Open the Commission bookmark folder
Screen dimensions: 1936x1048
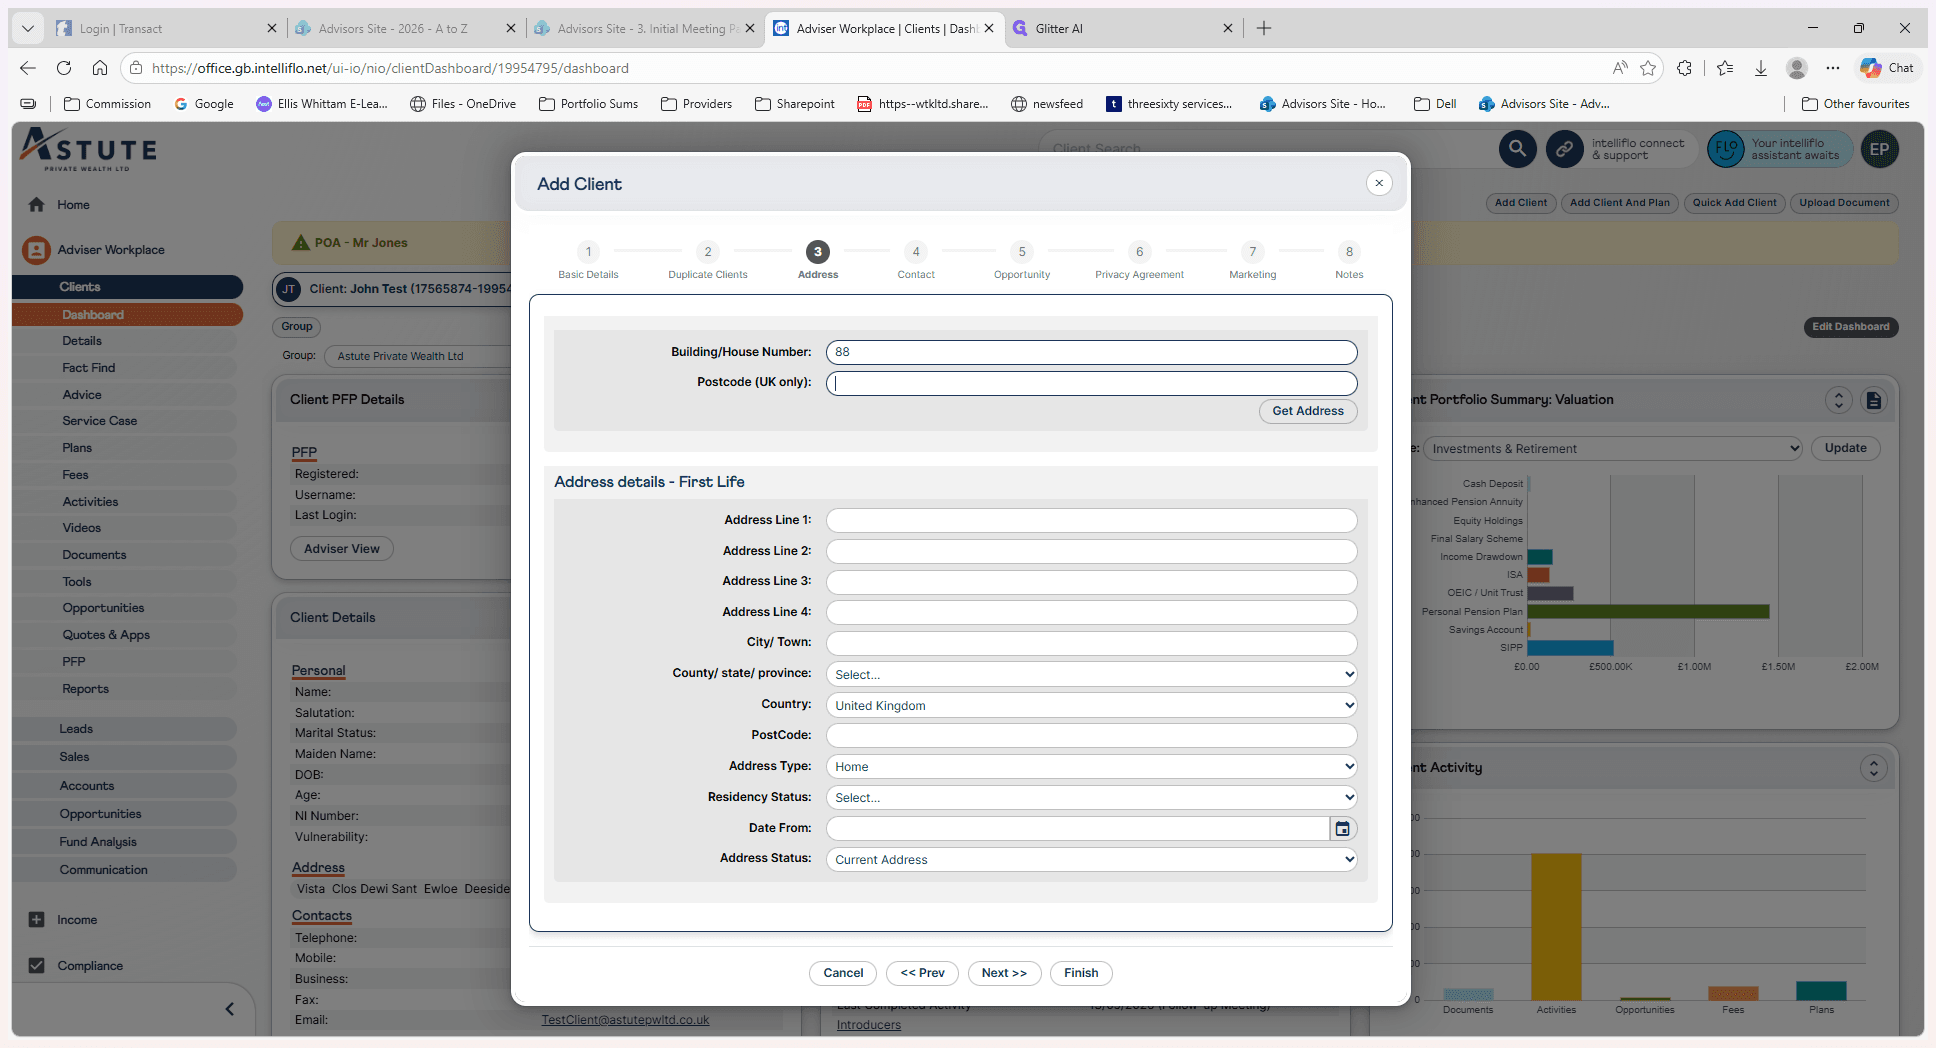coord(107,104)
